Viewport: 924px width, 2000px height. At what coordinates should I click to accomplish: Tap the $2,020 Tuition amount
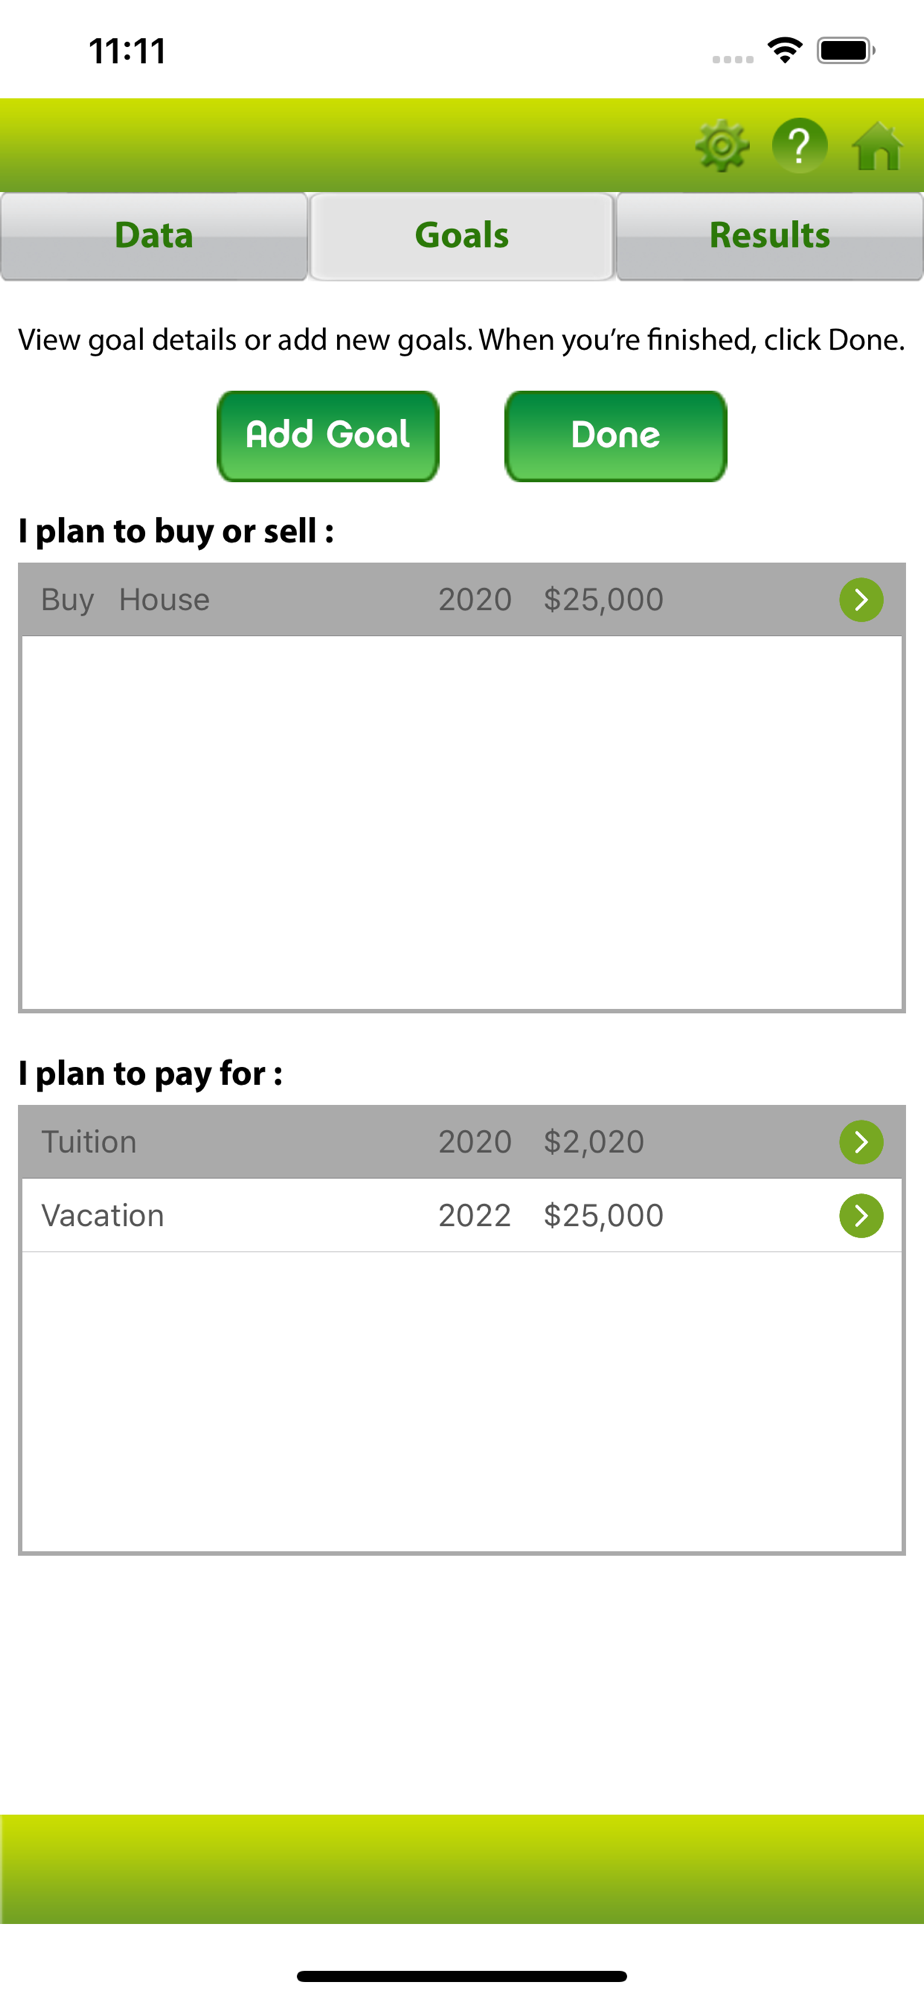tap(594, 1142)
